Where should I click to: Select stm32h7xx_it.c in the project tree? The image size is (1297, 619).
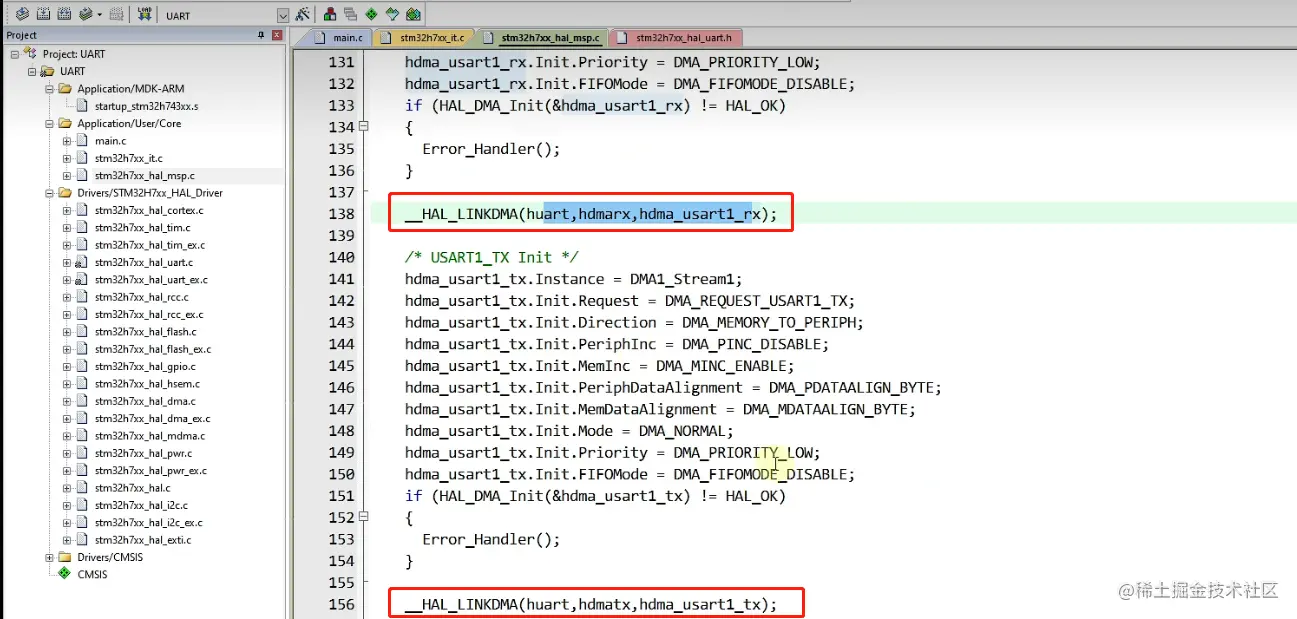click(128, 158)
